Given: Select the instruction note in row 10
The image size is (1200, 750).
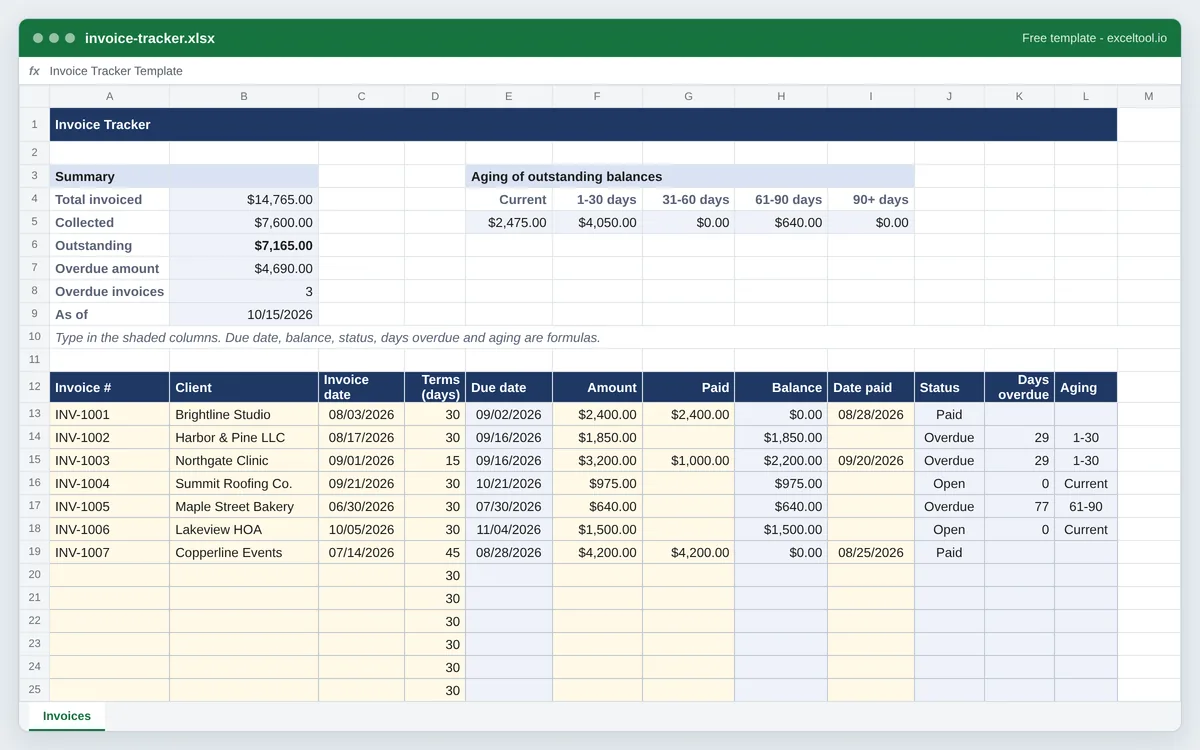Looking at the screenshot, I should click(x=328, y=337).
